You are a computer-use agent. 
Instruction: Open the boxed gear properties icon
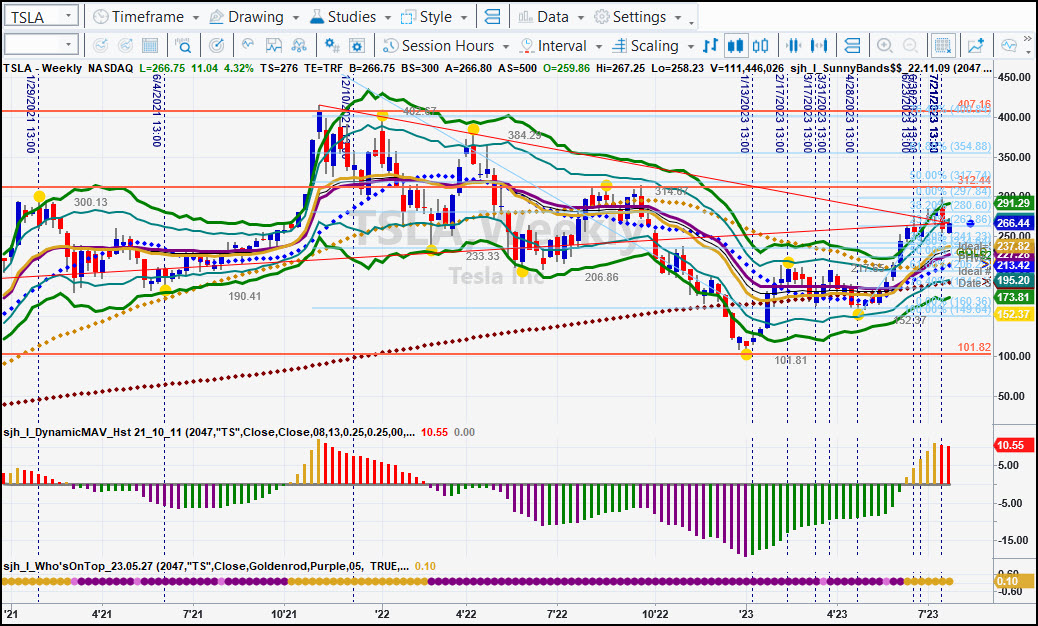click(357, 46)
